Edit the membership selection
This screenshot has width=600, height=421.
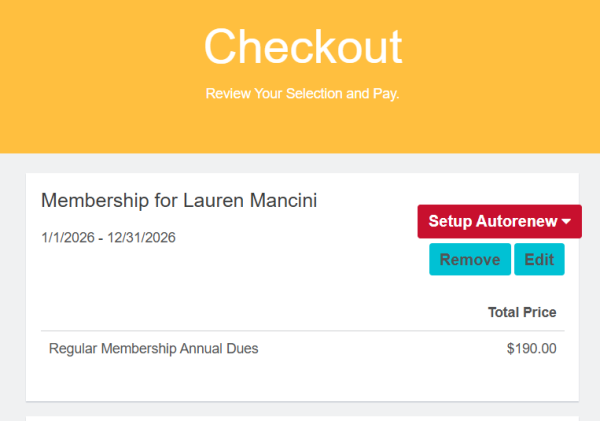tap(539, 260)
